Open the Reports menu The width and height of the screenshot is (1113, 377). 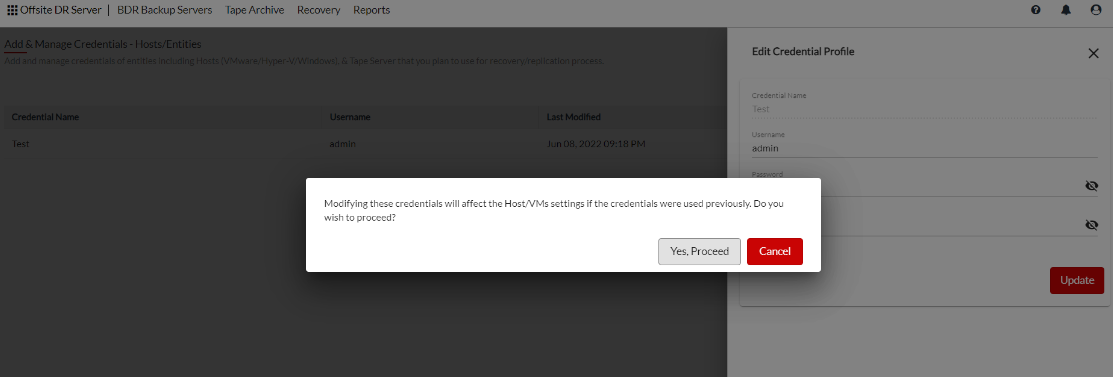click(x=371, y=10)
